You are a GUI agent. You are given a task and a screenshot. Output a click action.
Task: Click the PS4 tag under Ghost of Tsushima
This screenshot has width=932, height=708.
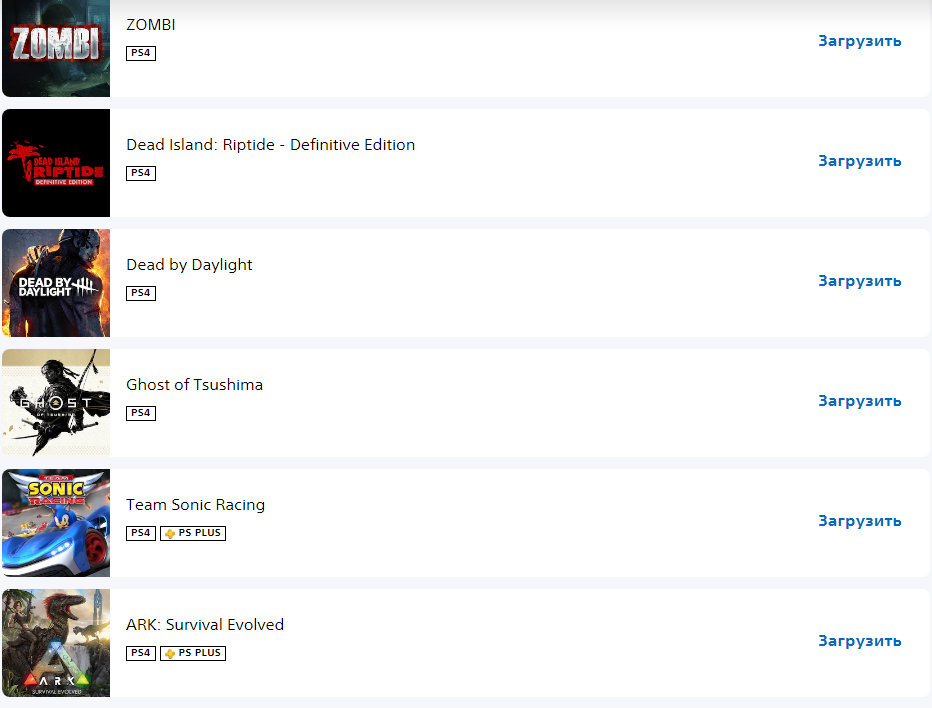pos(141,413)
